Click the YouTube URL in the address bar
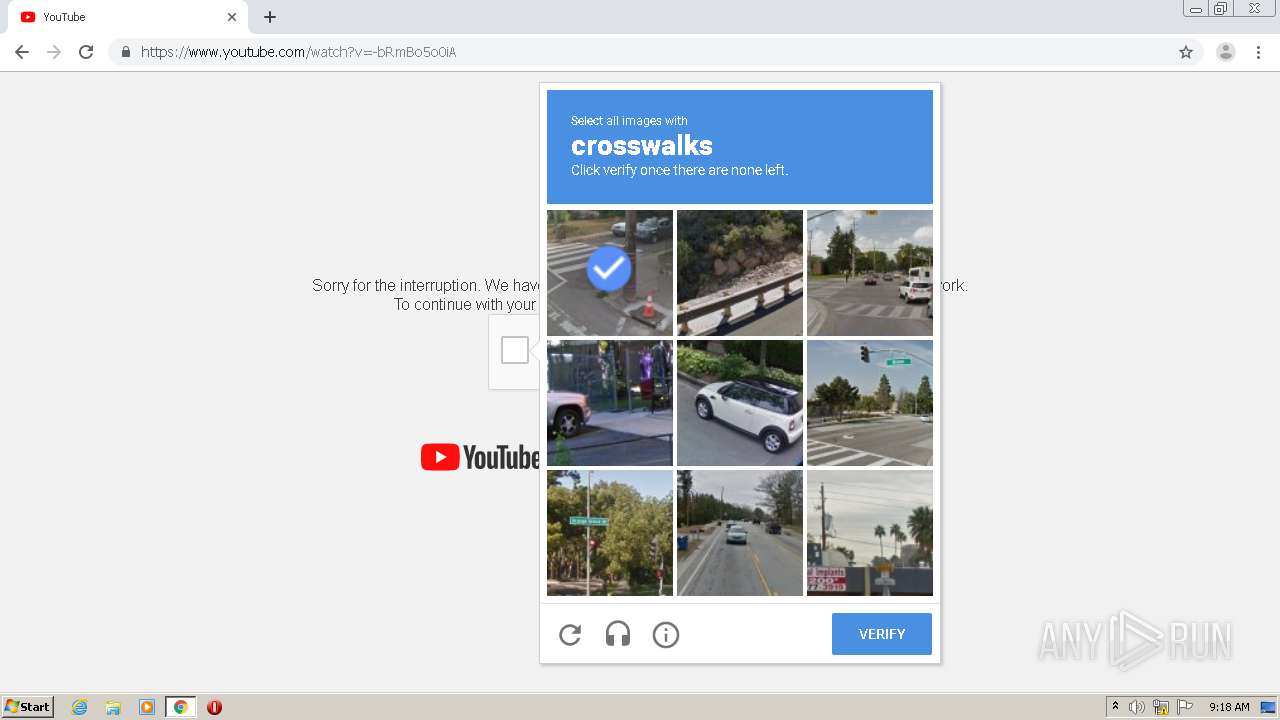Image resolution: width=1280 pixels, height=720 pixels. pos(298,52)
